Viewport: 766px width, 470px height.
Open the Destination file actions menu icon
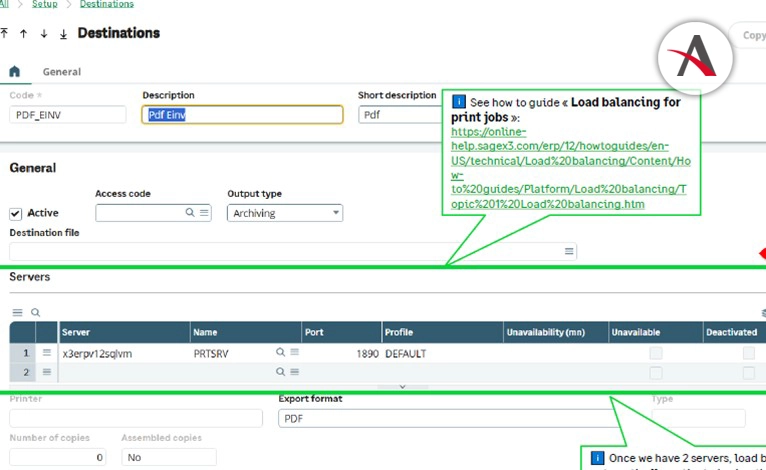pos(569,252)
